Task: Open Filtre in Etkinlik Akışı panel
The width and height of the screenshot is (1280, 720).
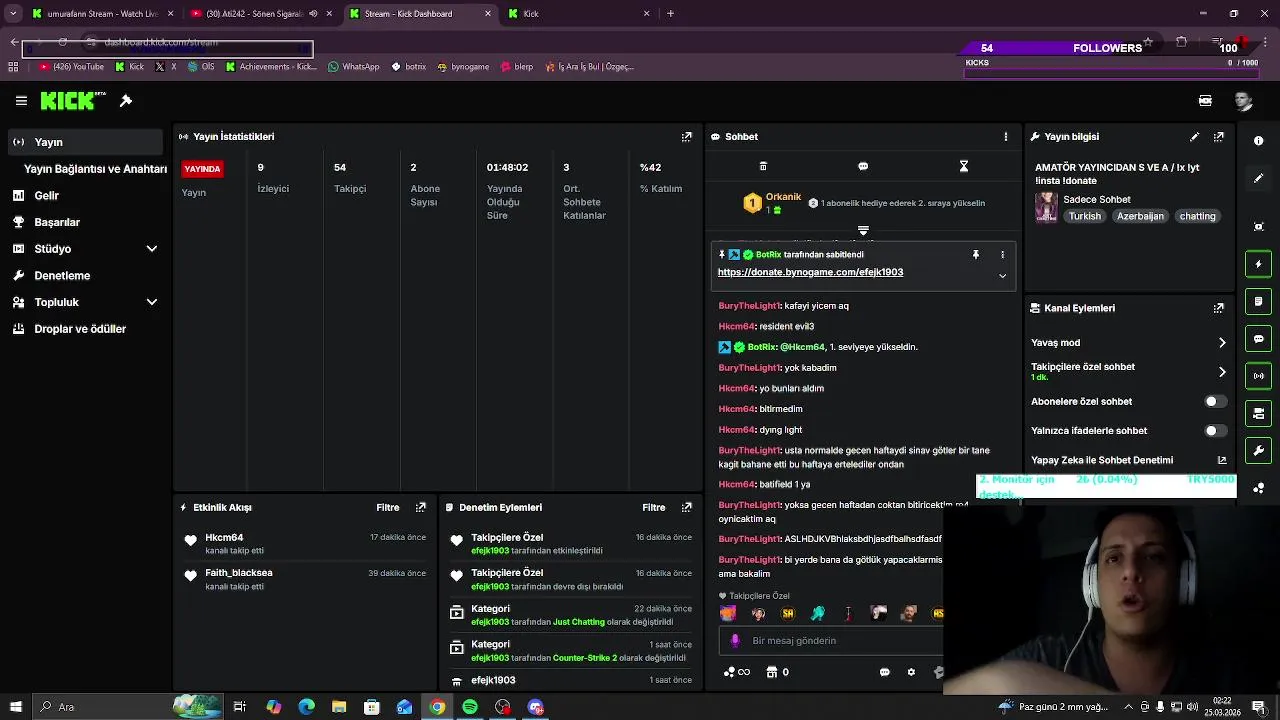Action: tap(388, 508)
